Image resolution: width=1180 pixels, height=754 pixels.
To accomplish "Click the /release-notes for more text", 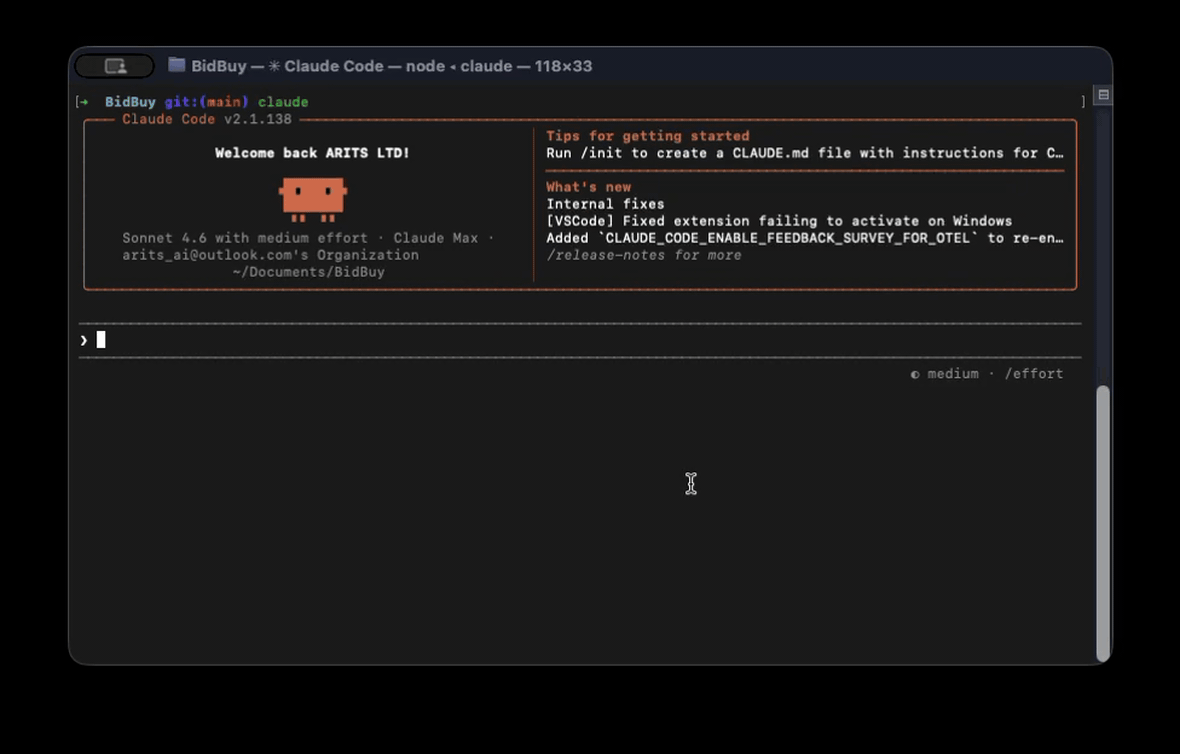I will point(644,255).
